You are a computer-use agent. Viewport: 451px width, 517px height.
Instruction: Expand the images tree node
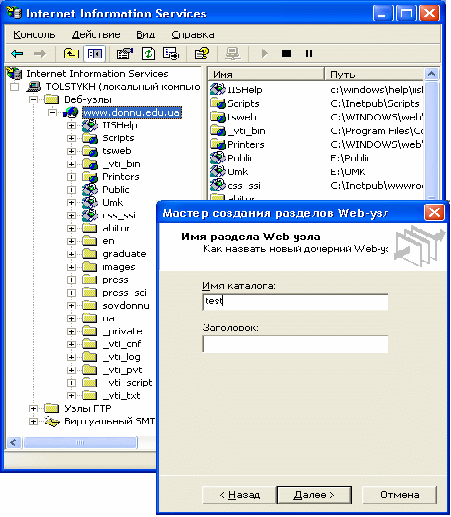71,267
